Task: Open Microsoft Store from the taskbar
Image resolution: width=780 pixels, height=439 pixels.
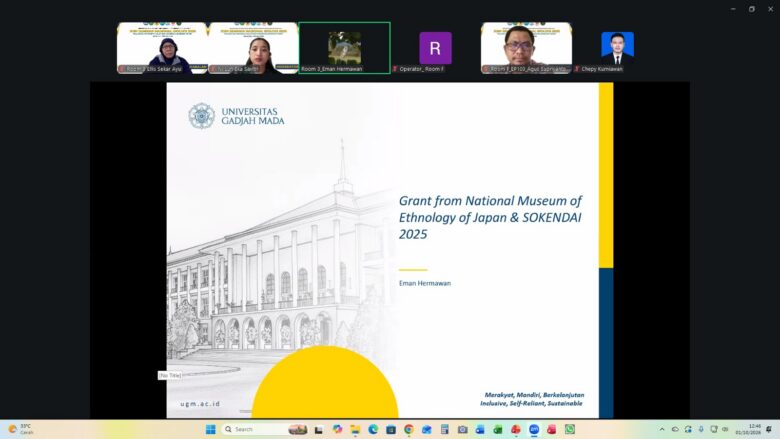Action: tap(391, 430)
